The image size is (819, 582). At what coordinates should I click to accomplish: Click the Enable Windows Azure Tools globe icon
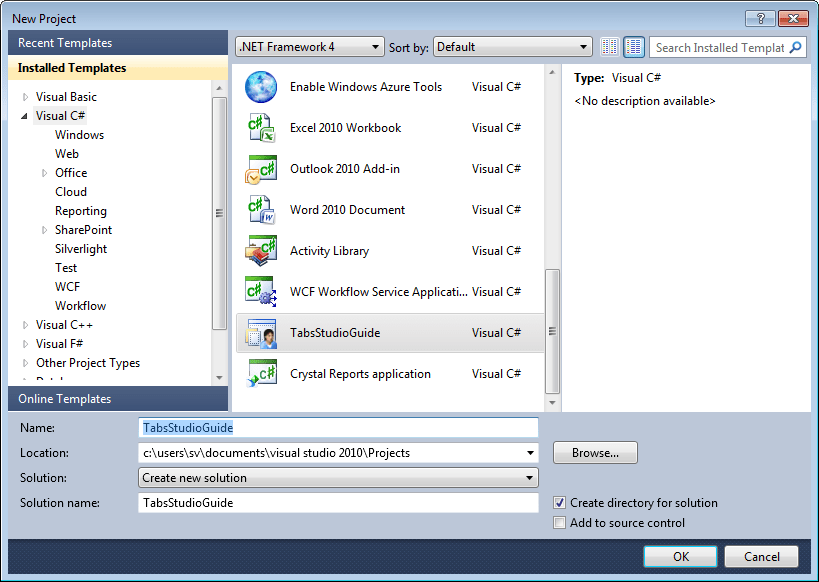260,87
